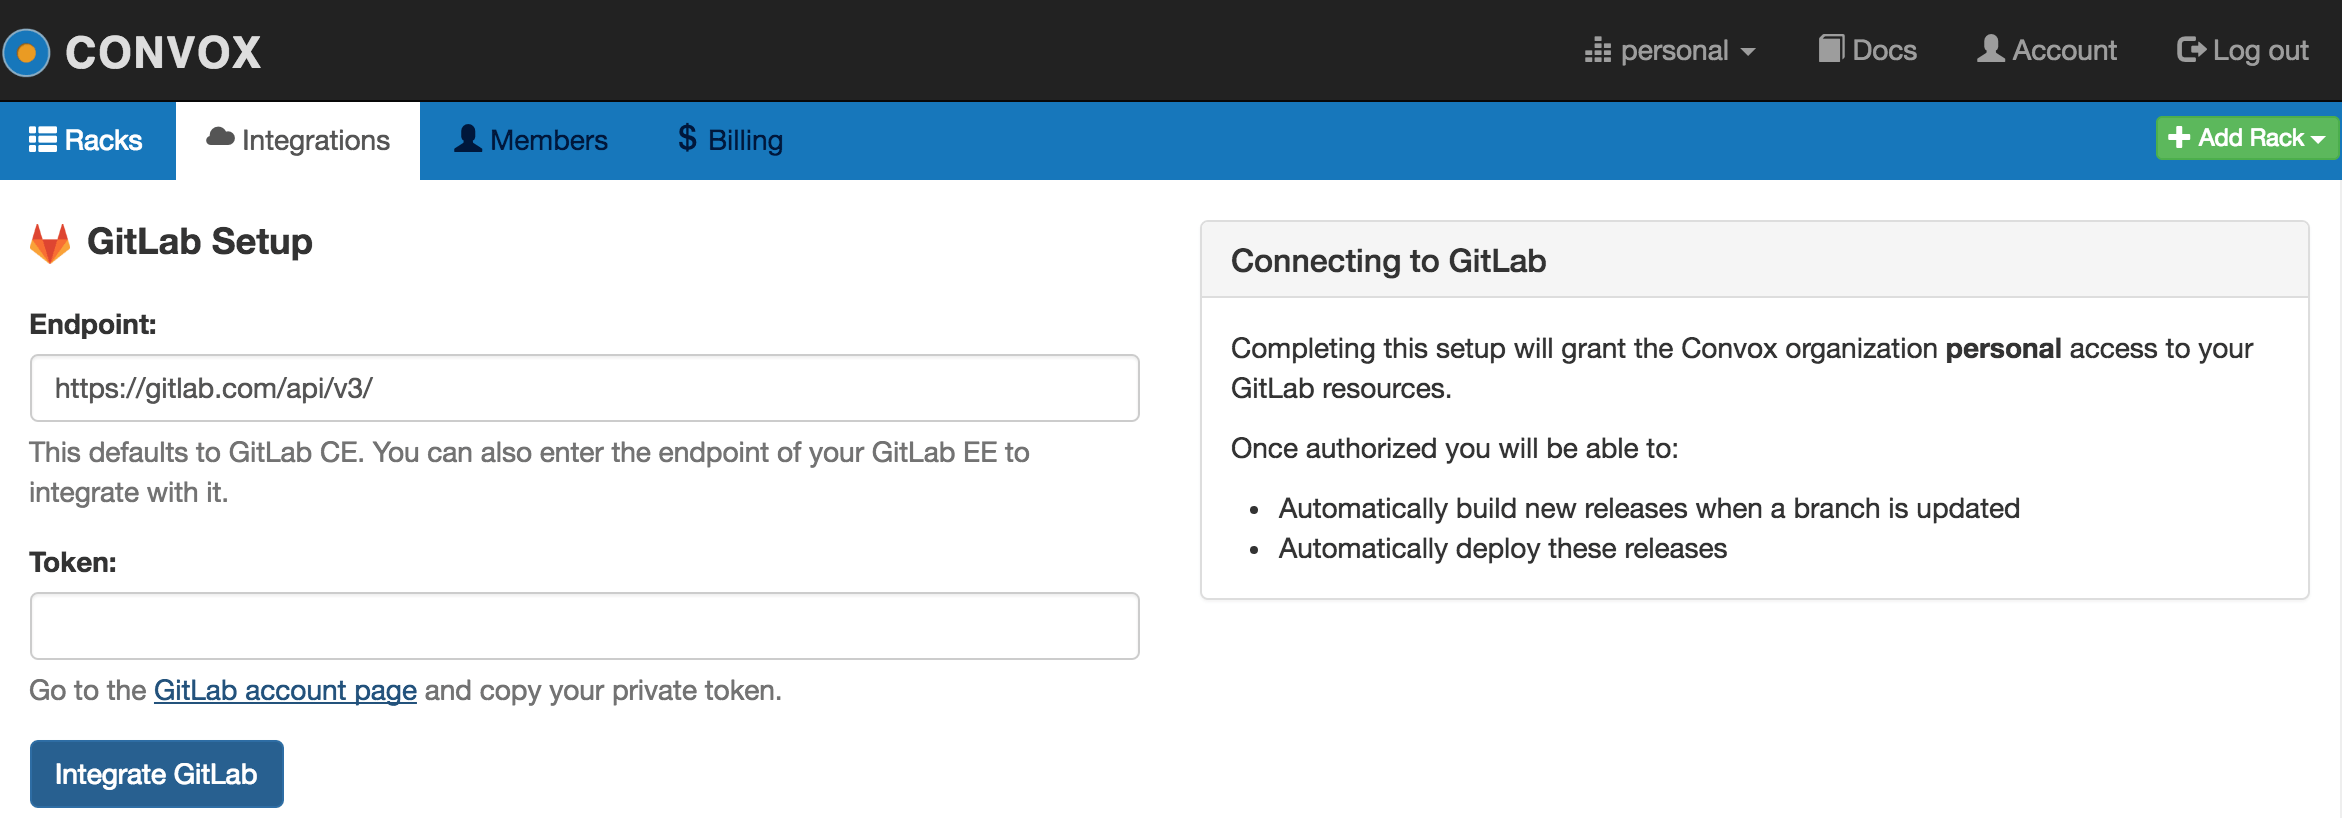Open the GitLab account page link
This screenshot has width=2342, height=818.
285,690
